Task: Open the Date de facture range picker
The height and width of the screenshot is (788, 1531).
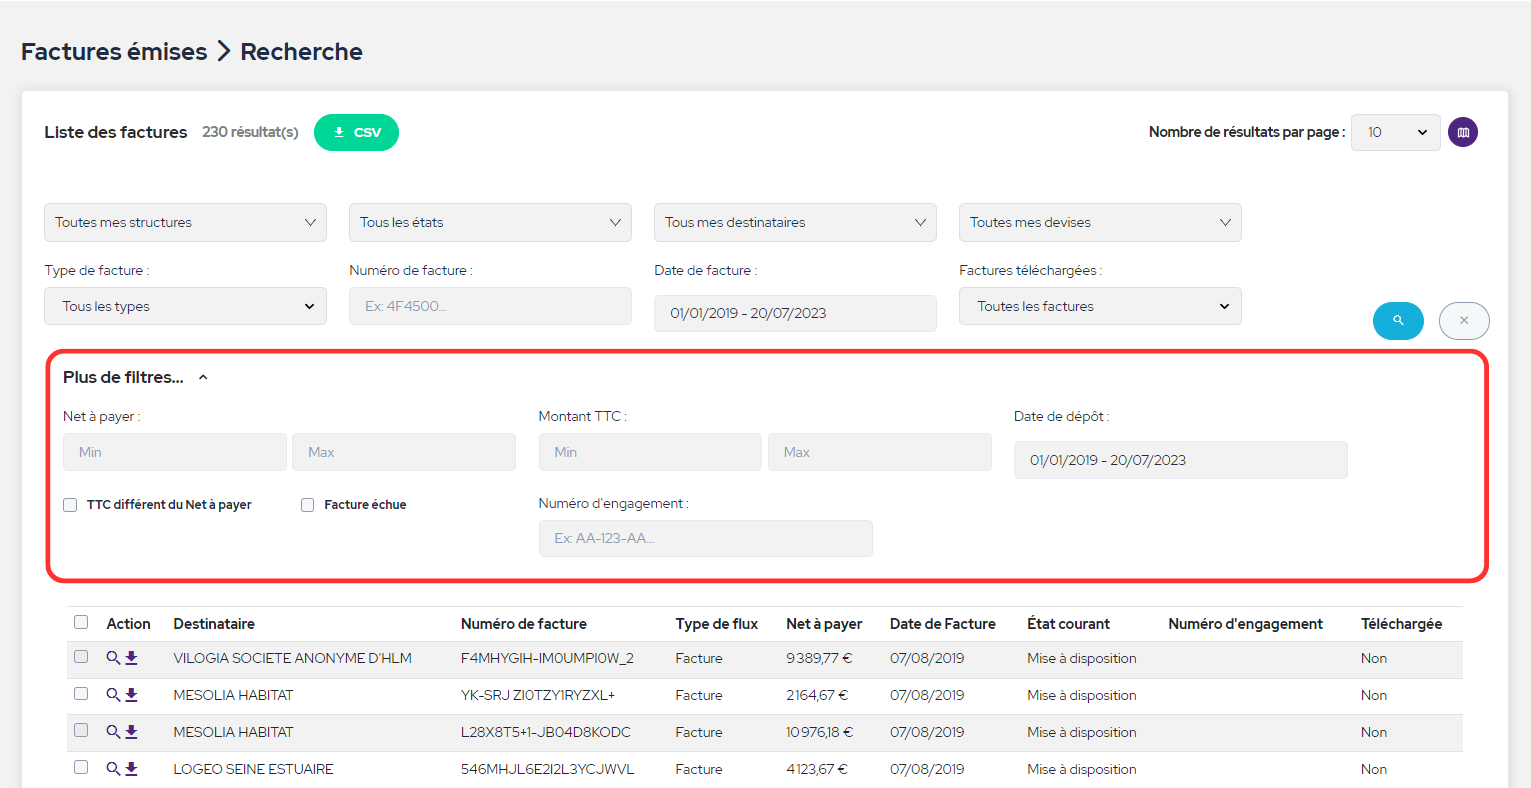Action: 795,313
